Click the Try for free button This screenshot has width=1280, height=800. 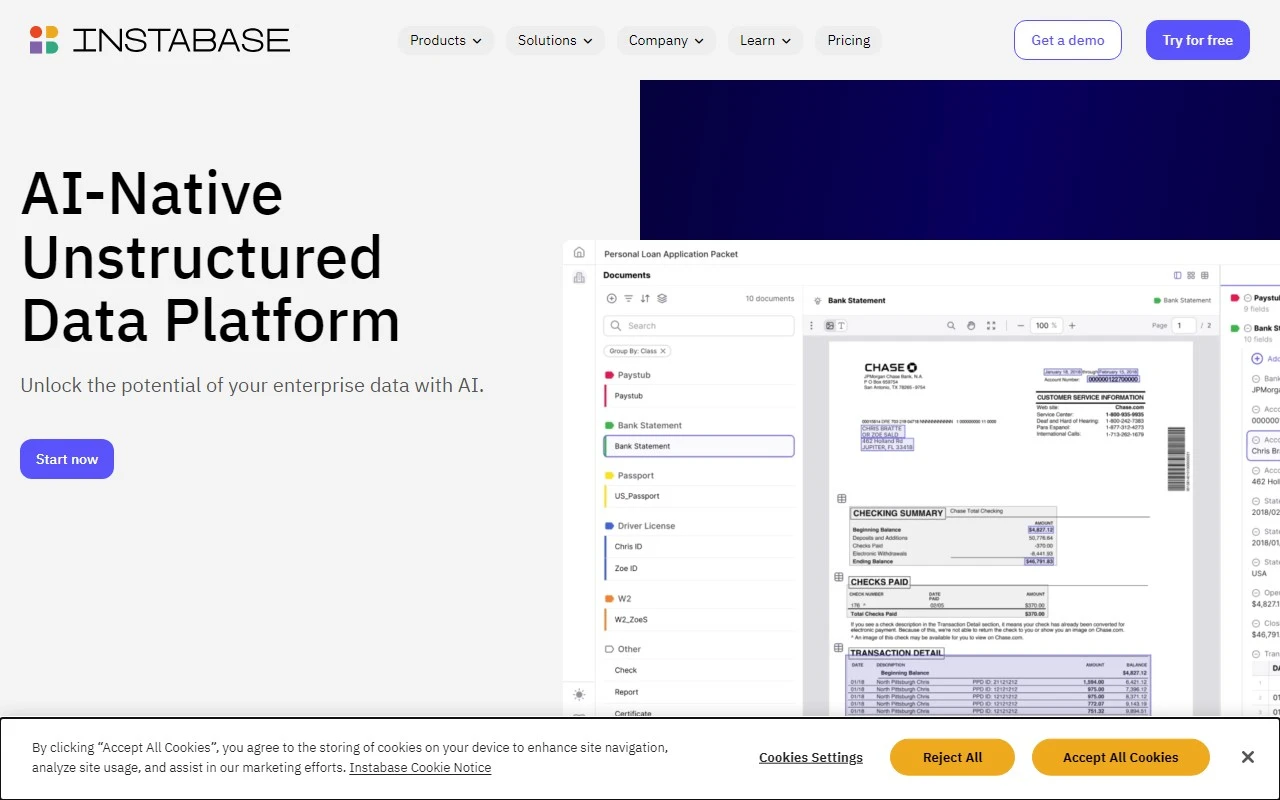(x=1198, y=40)
